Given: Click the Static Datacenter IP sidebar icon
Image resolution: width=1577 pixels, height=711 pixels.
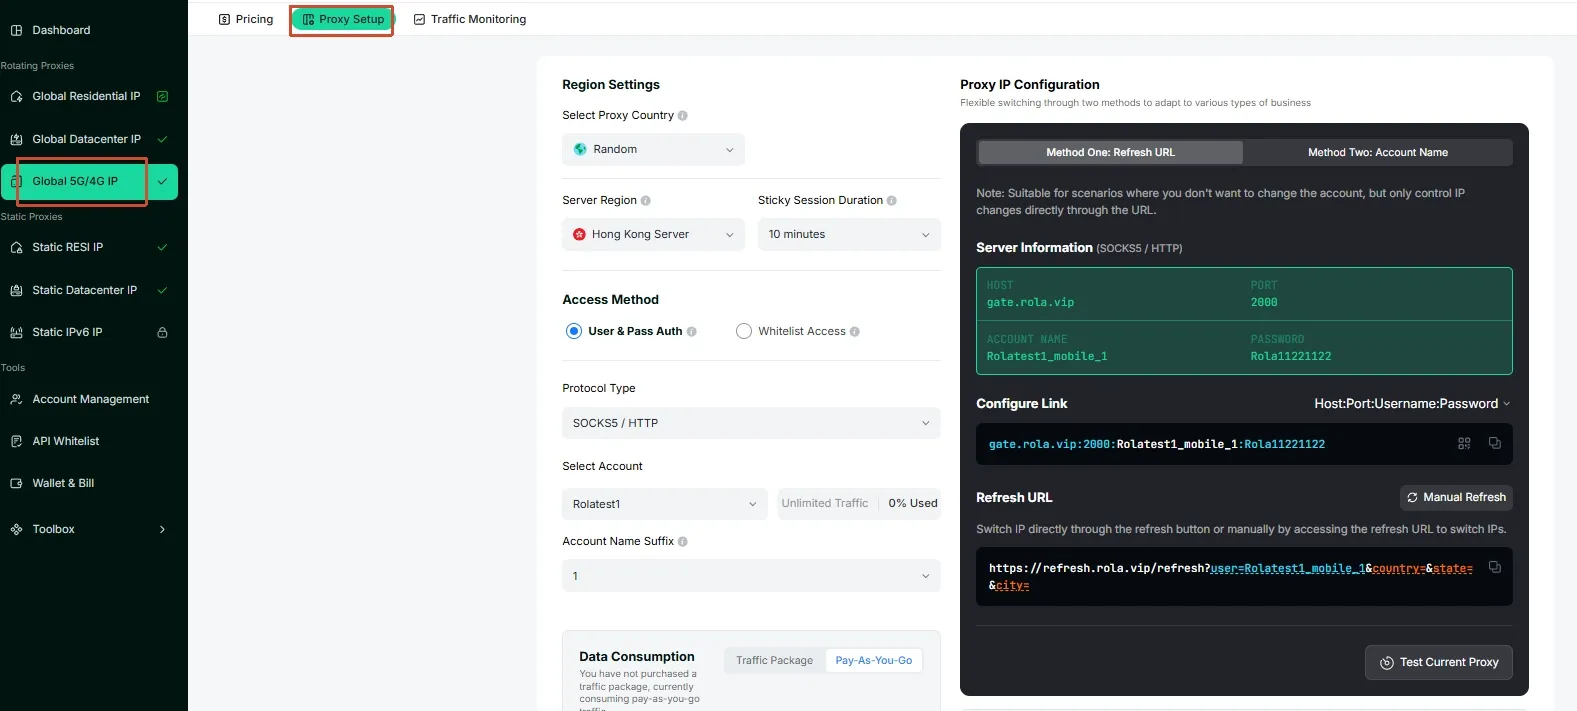Looking at the screenshot, I should tap(16, 290).
